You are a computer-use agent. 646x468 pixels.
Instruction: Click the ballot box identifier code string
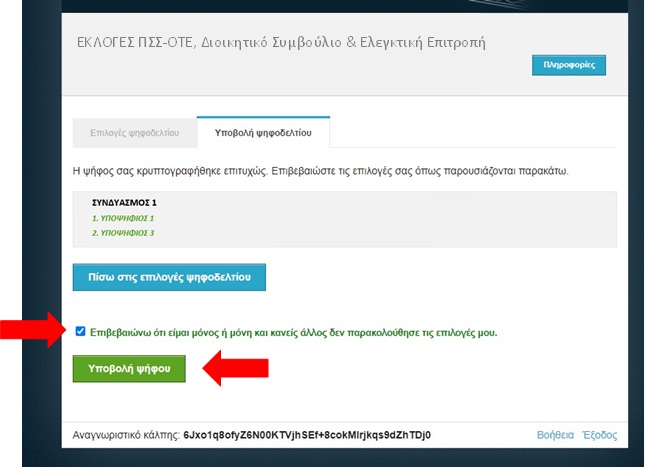pos(306,436)
